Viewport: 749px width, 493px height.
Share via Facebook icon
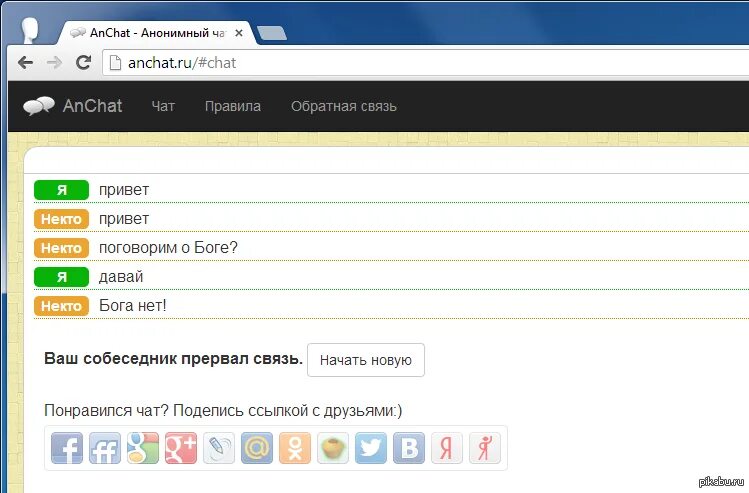(x=67, y=448)
